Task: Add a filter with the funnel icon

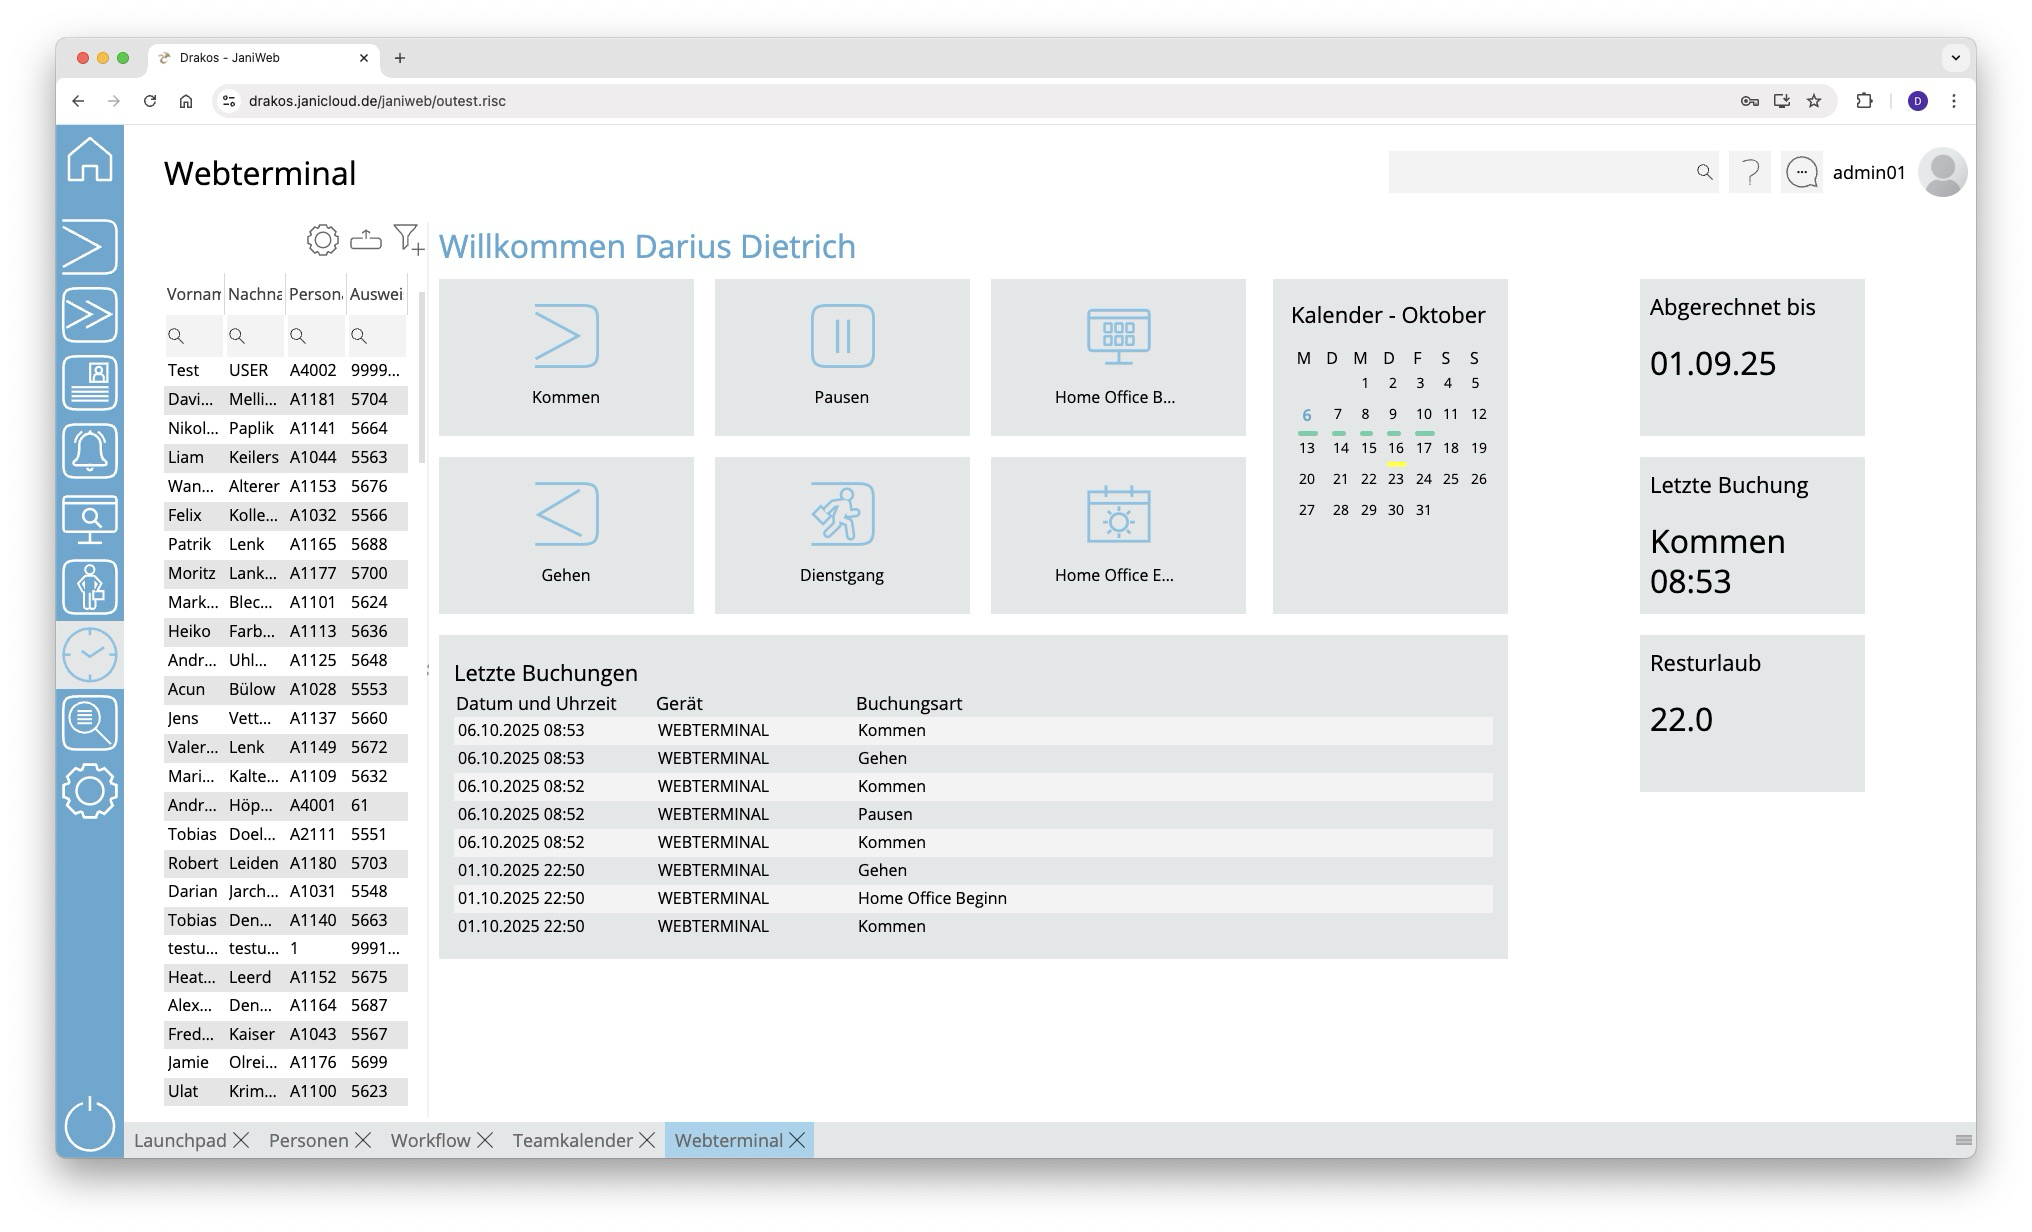Action: coord(408,239)
